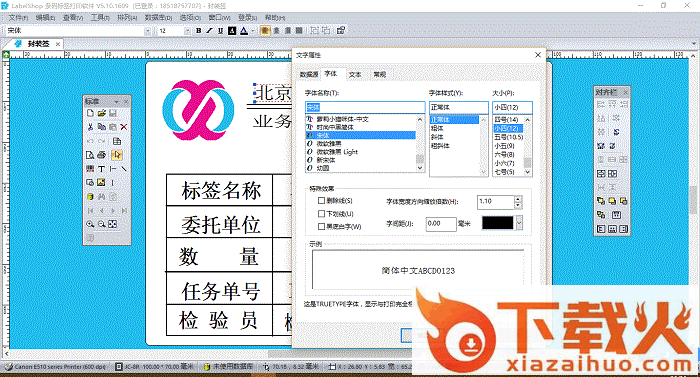
Task: Toggle Bold in the format toolbar
Action: (x=199, y=30)
